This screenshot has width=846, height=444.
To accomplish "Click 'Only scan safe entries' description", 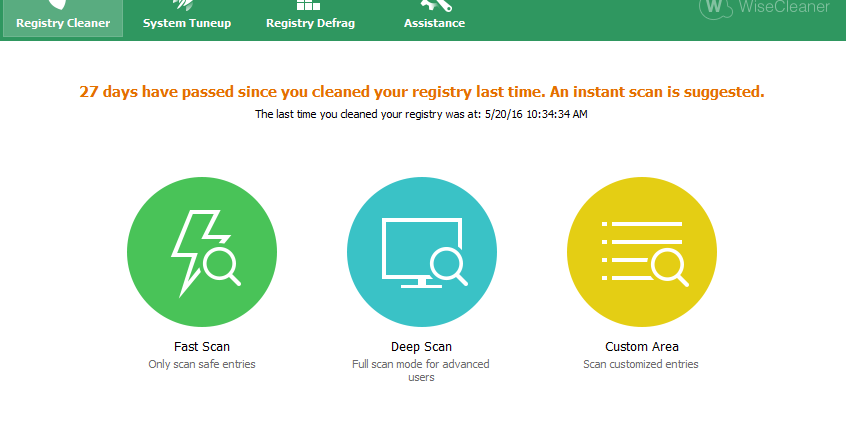I will click(x=202, y=364).
